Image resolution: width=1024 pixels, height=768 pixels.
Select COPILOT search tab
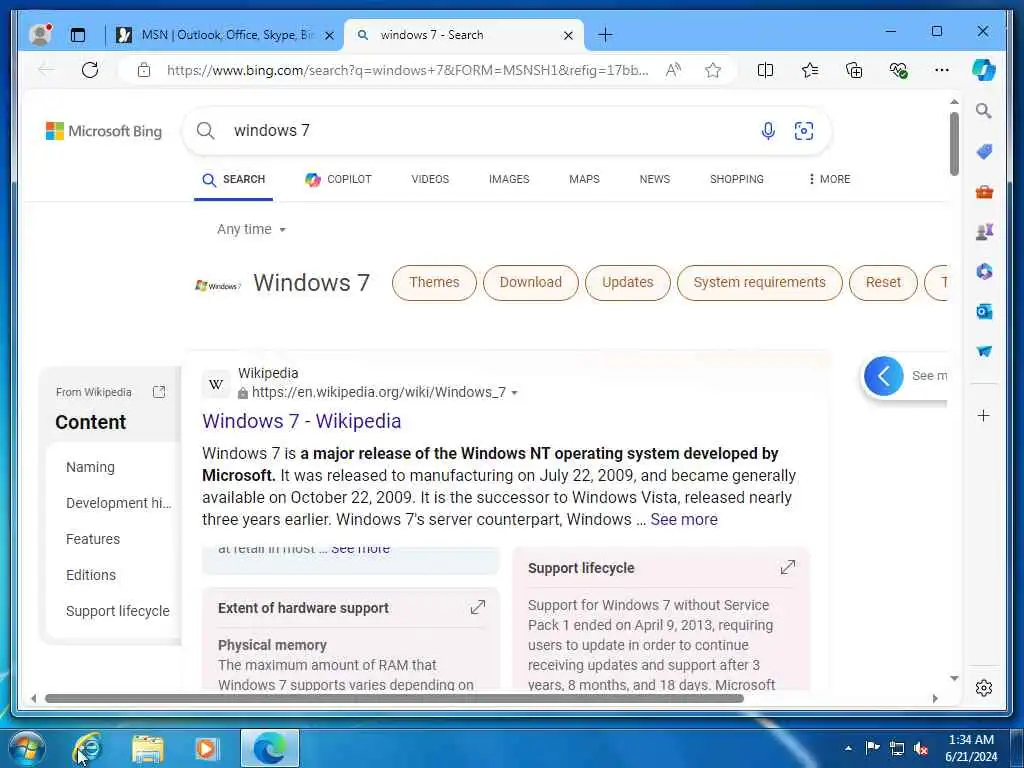(x=338, y=179)
